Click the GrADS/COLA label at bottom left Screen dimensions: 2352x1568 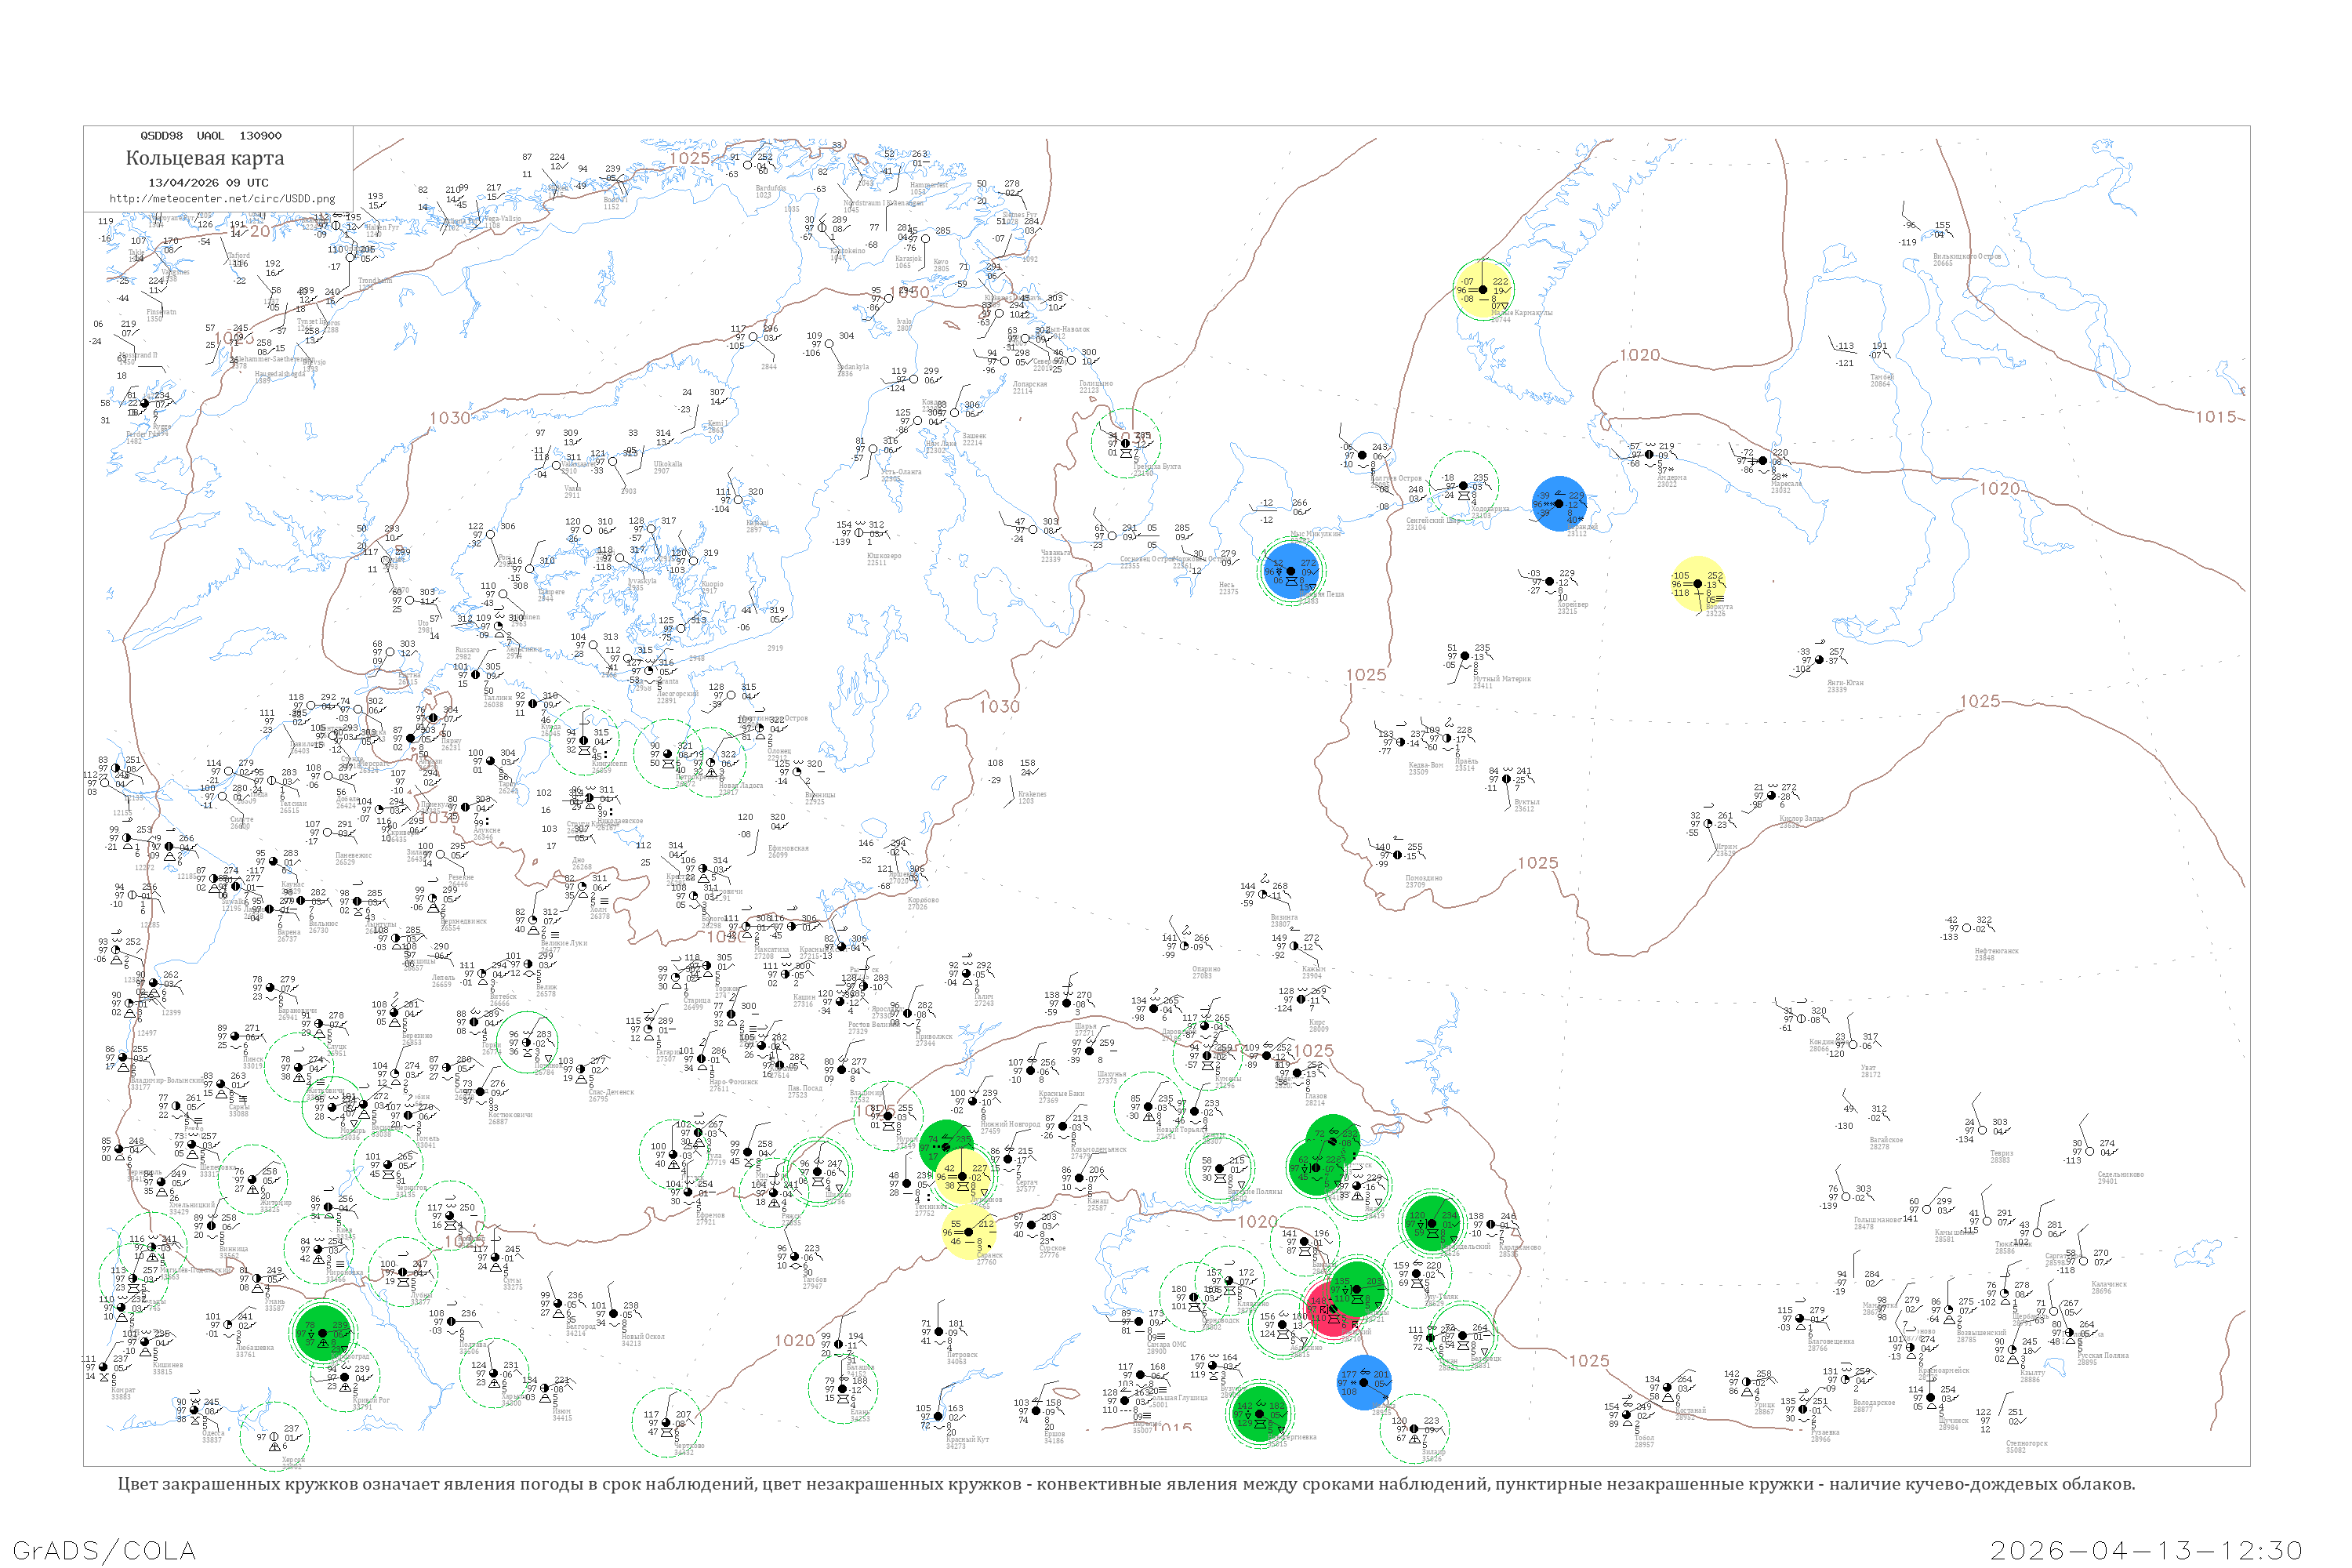104,1551
